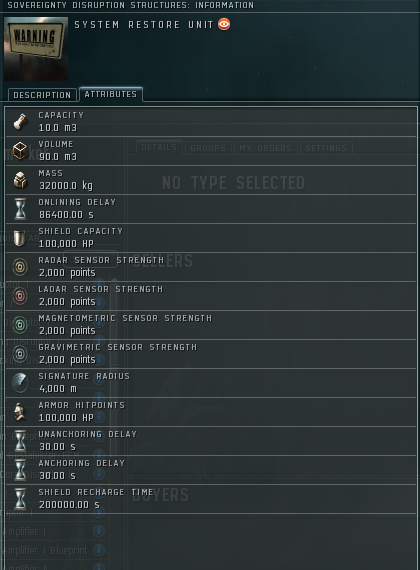420x570 pixels.
Task: Click the Ladar Sensor Strength icon
Action: (20, 296)
